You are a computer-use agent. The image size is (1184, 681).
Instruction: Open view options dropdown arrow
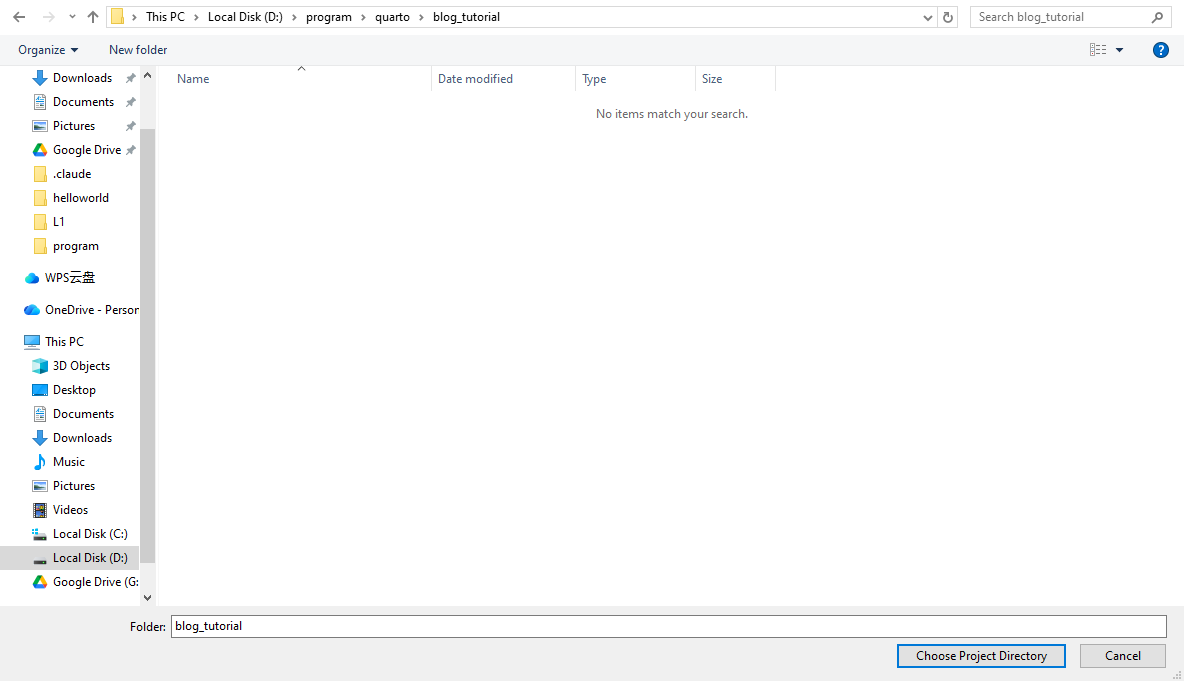point(1120,50)
